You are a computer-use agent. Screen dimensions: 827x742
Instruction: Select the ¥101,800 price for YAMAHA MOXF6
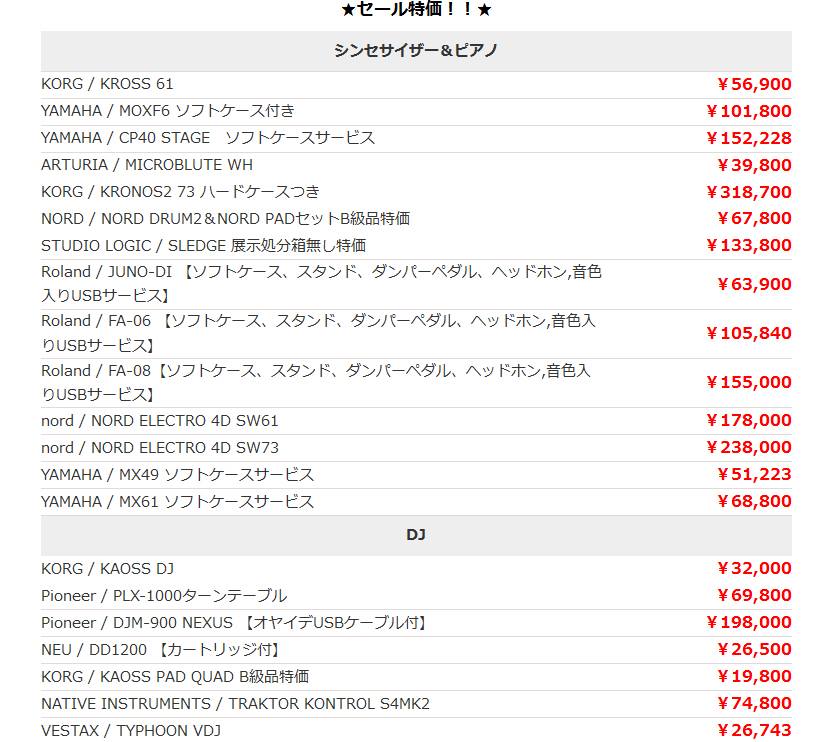click(749, 111)
